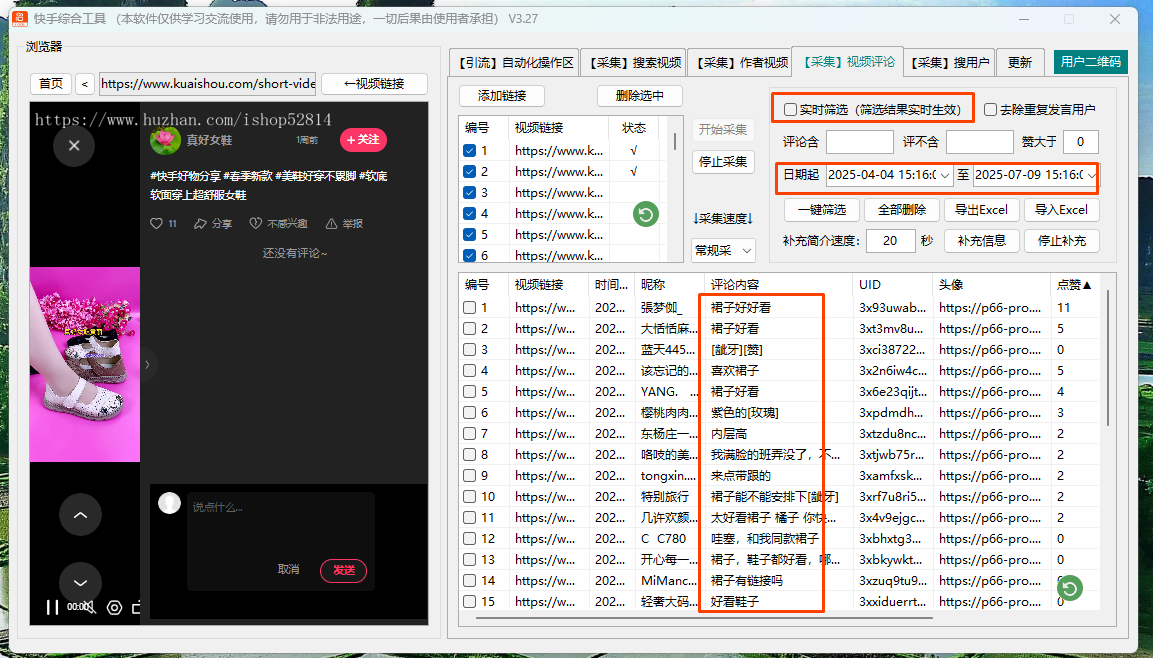Go to next video with down arrow
This screenshot has width=1153, height=658.
(80, 582)
